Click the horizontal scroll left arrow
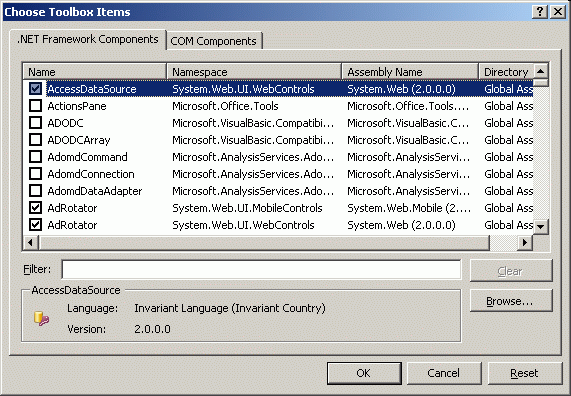The image size is (571, 396). tap(31, 242)
